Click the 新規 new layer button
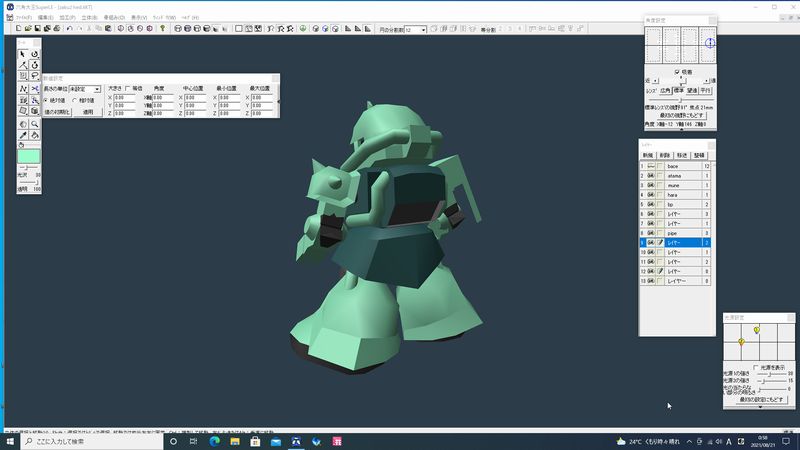800x450 pixels. (647, 155)
